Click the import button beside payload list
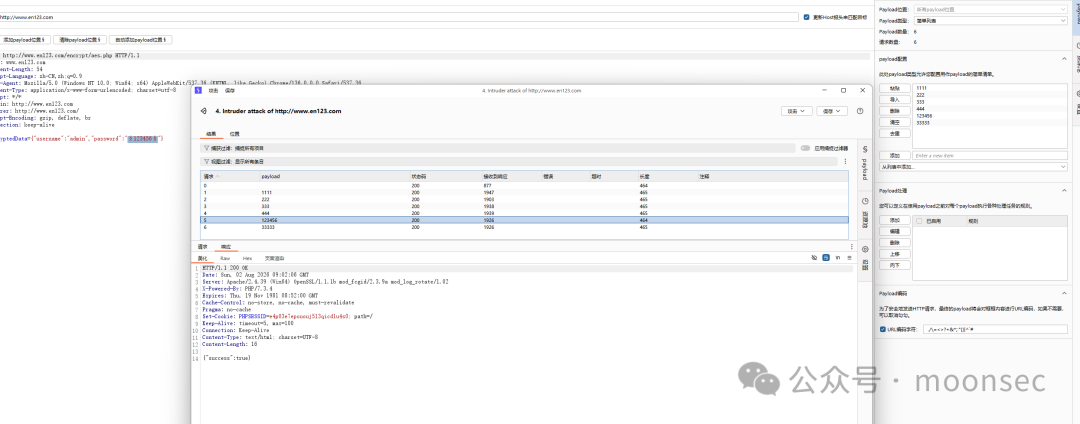The image size is (1080, 424). pos(895,99)
